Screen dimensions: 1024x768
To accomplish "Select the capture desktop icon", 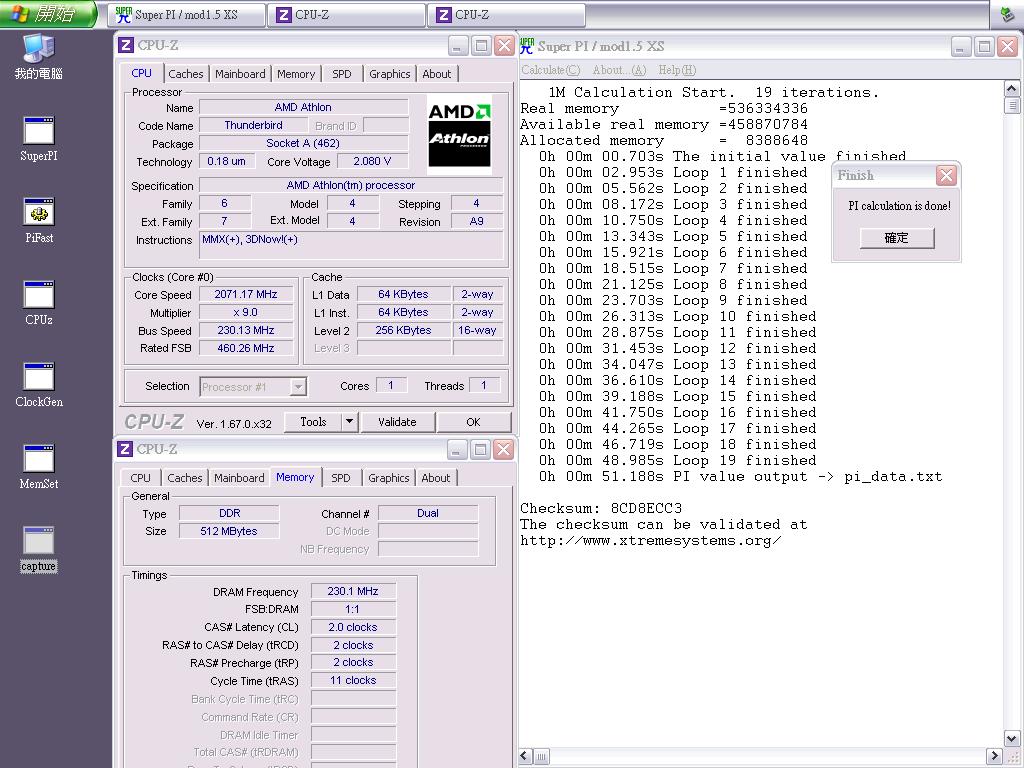I will (x=39, y=550).
